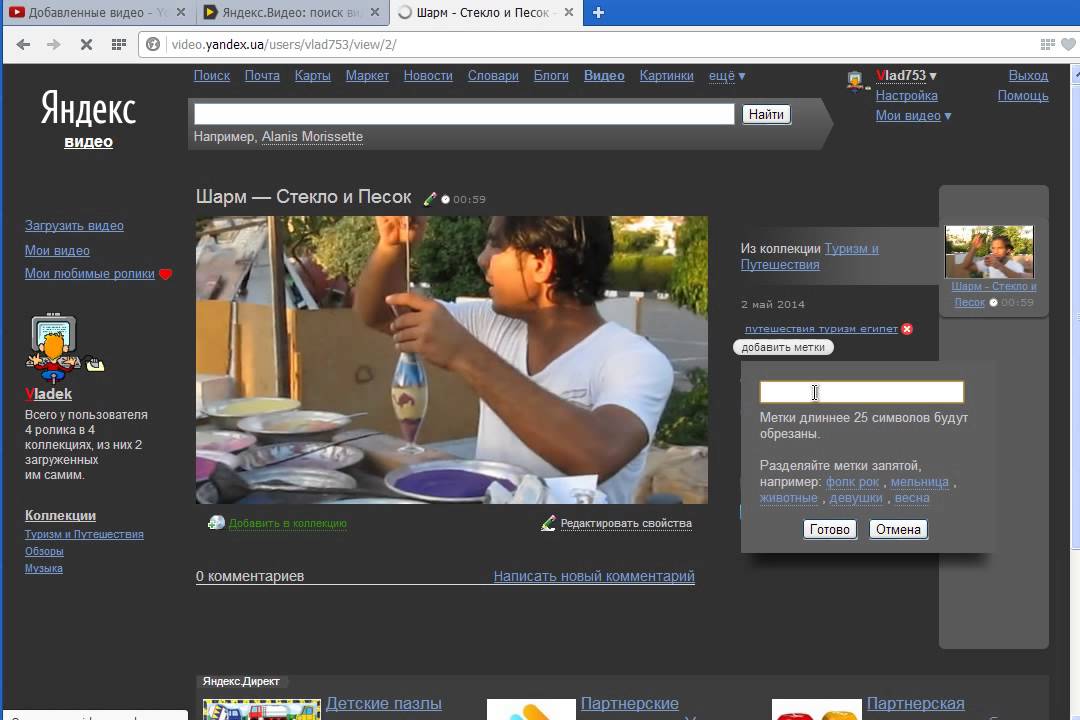Viewport: 1080px width, 720px height.
Task: Open a new browser tab with plus
Action: [x=598, y=13]
